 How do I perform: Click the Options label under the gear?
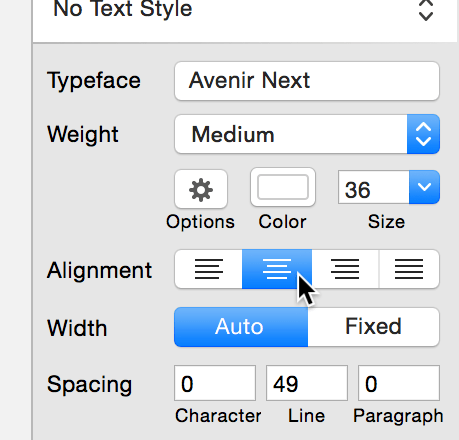tap(200, 222)
